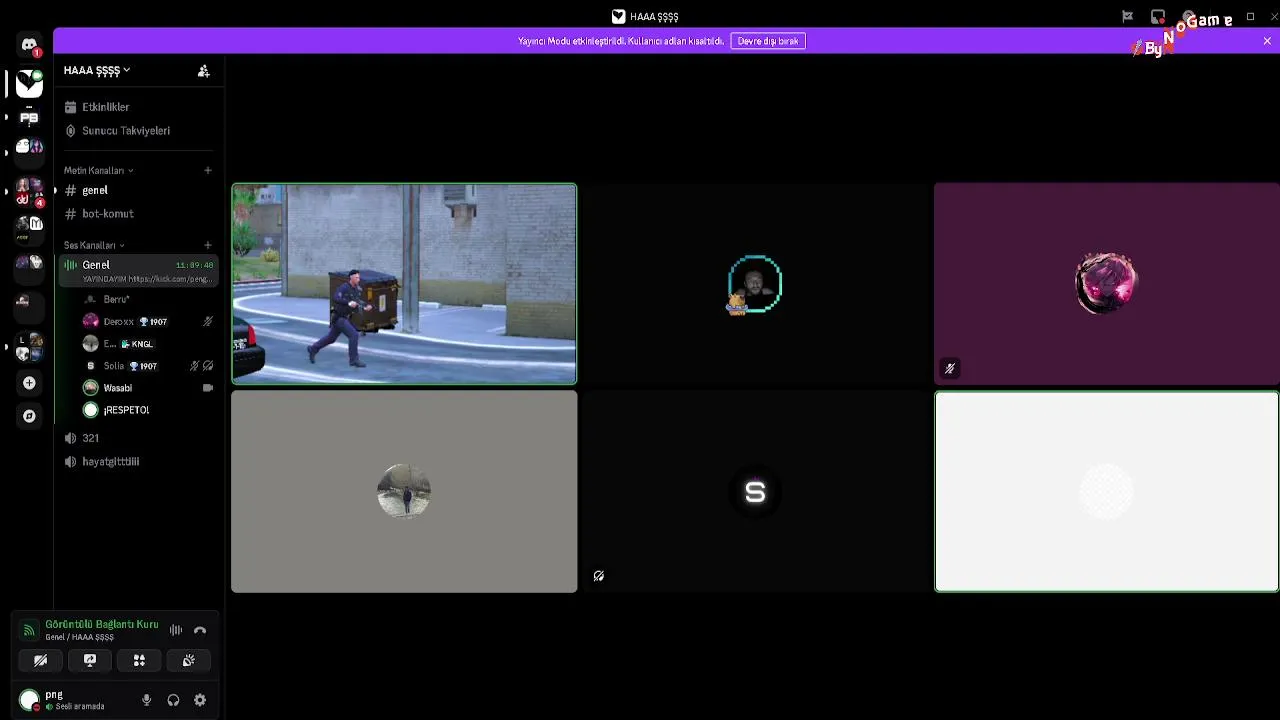Click the deafened headphone icon beside Solia

tap(208, 366)
